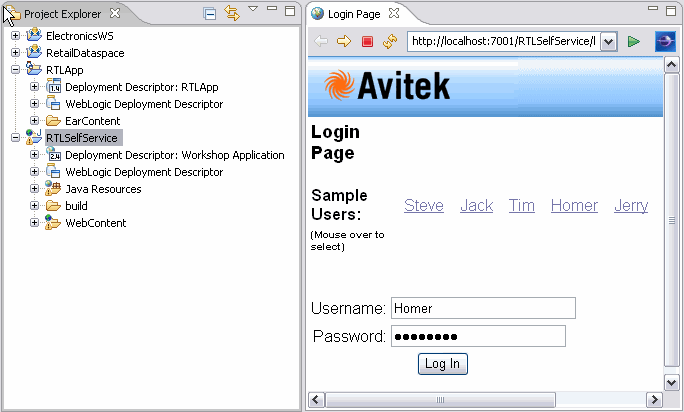Viewport: 684px width, 412px height.
Task: Click the horizontal scrollbar thumb
Action: (440, 399)
